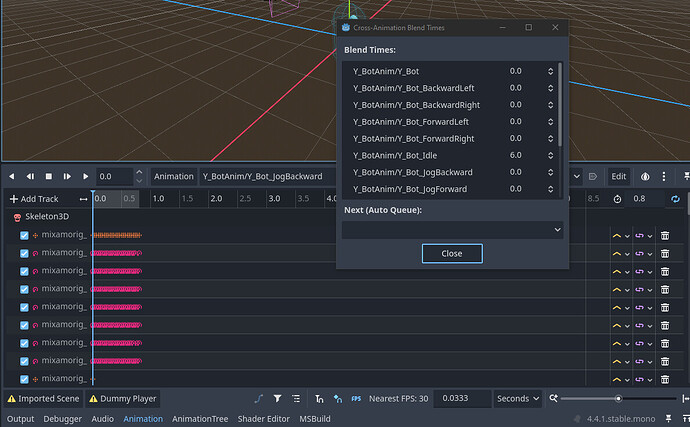Toggle bezier curve editor icon

259,399
